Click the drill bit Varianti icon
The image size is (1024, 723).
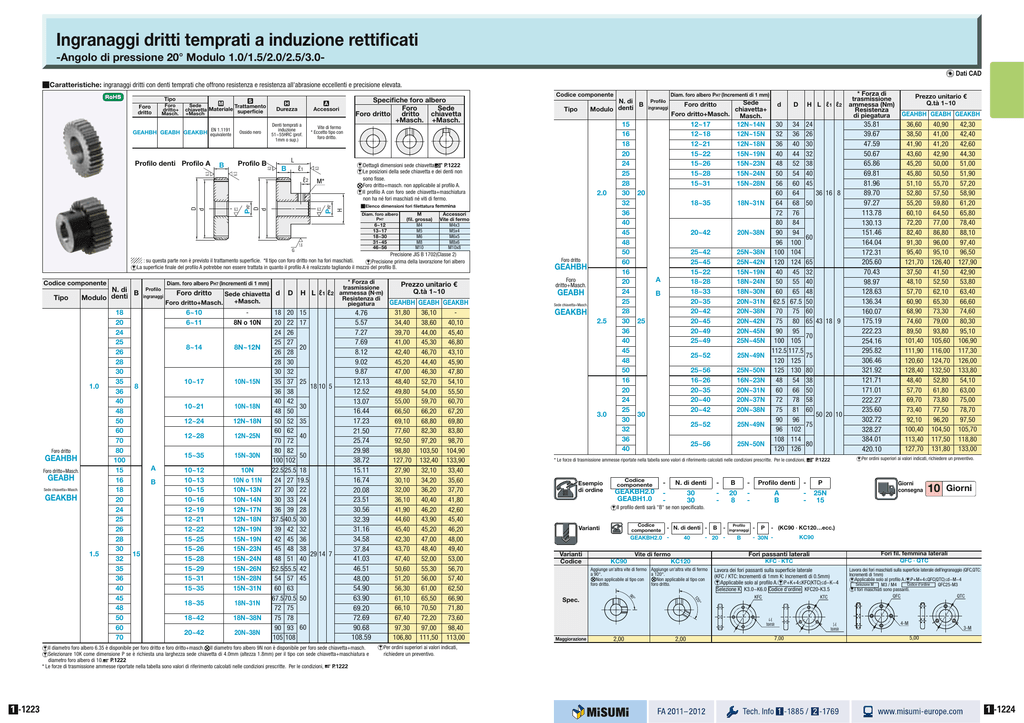coord(564,533)
